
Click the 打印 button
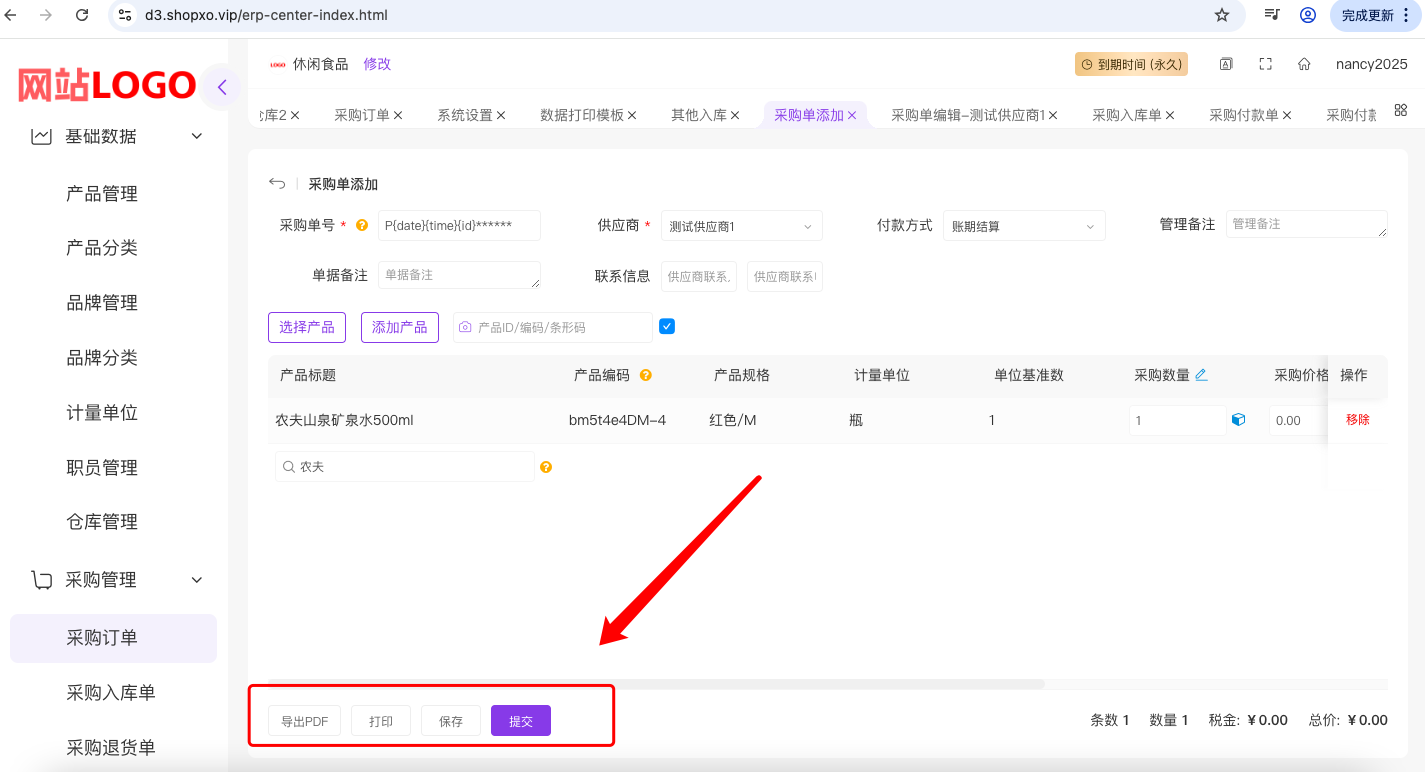(x=381, y=721)
